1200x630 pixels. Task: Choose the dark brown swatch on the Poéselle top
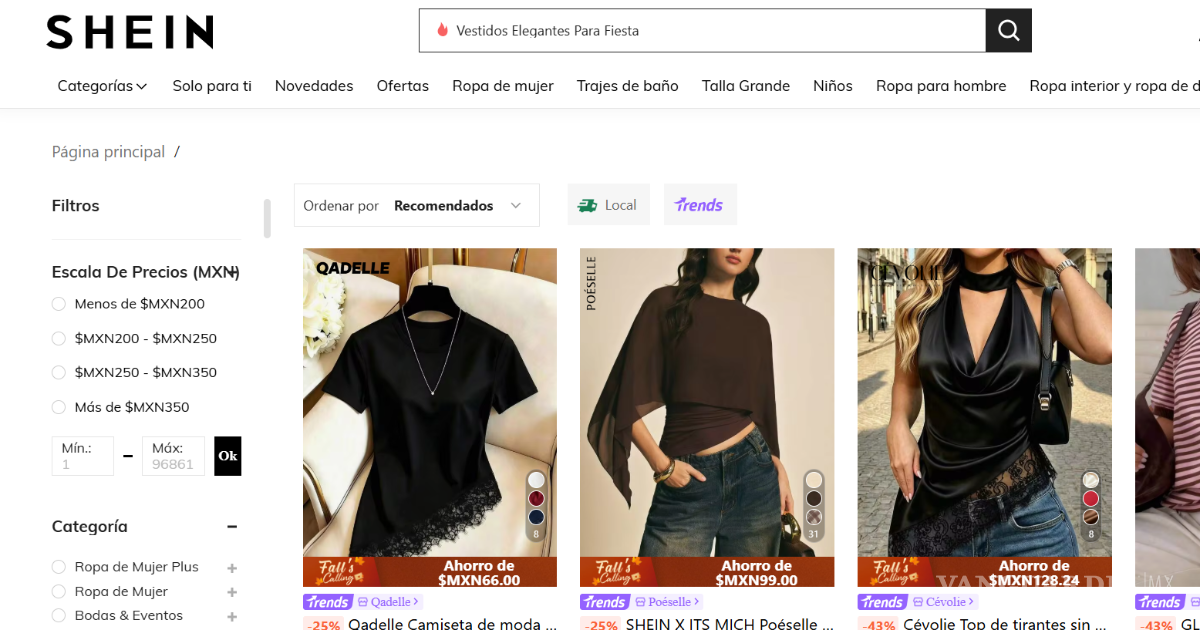pyautogui.click(x=814, y=498)
